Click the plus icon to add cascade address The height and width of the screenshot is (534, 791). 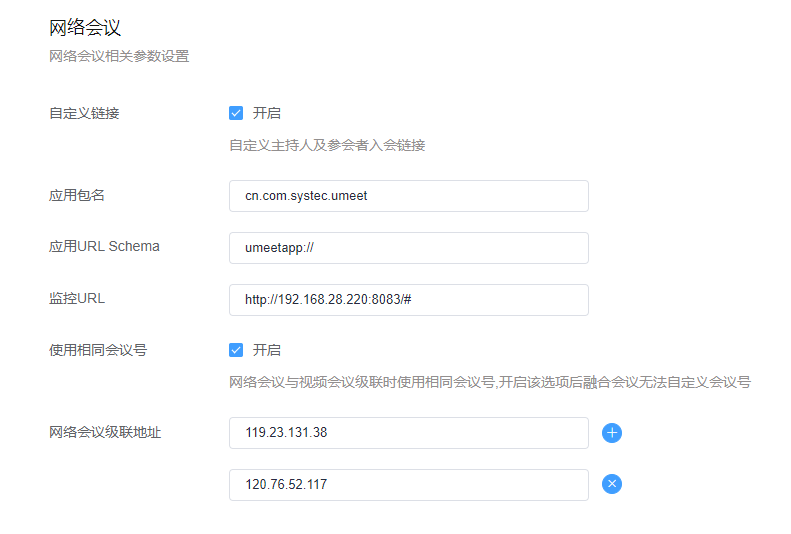[612, 433]
